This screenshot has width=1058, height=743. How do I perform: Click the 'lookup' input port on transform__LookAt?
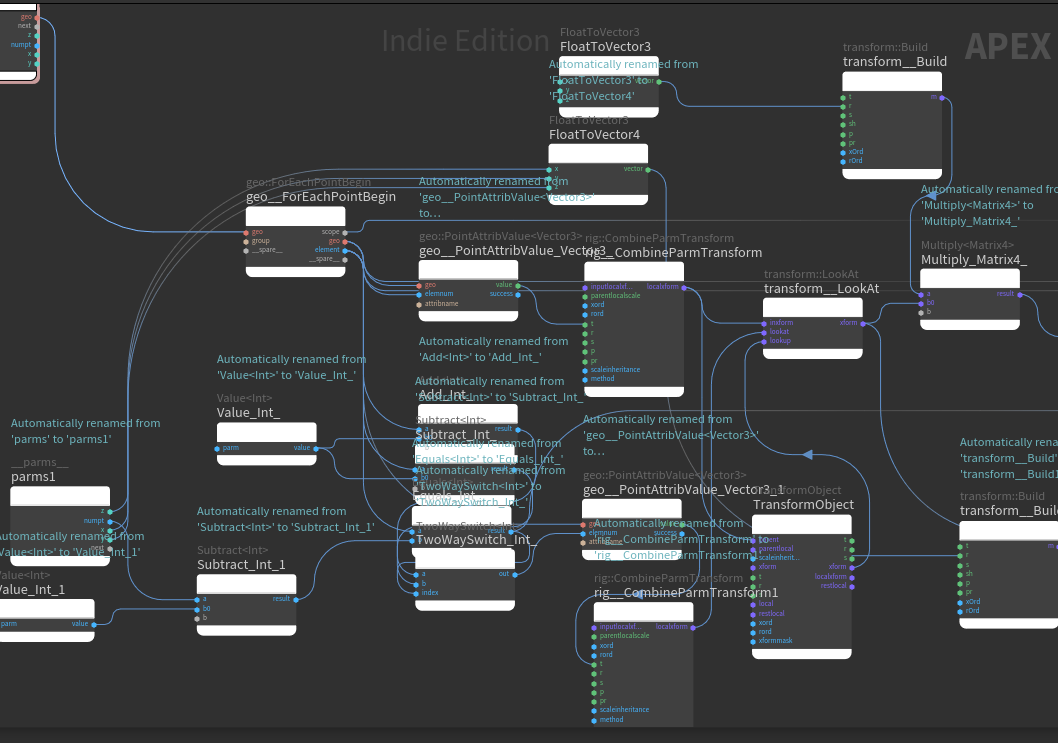point(764,341)
